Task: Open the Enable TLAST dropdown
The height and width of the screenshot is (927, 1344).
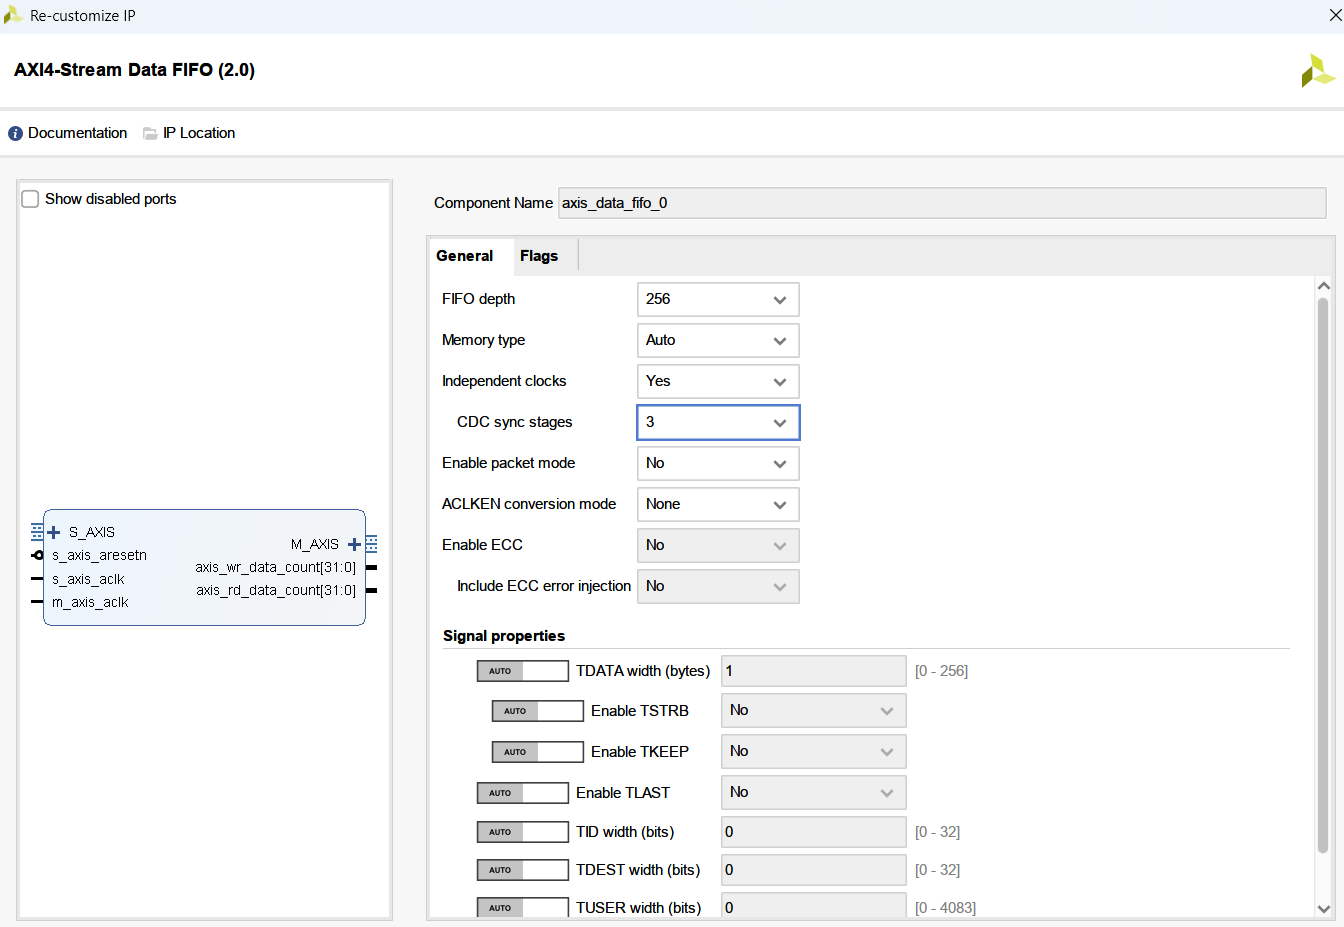Action: pos(813,792)
